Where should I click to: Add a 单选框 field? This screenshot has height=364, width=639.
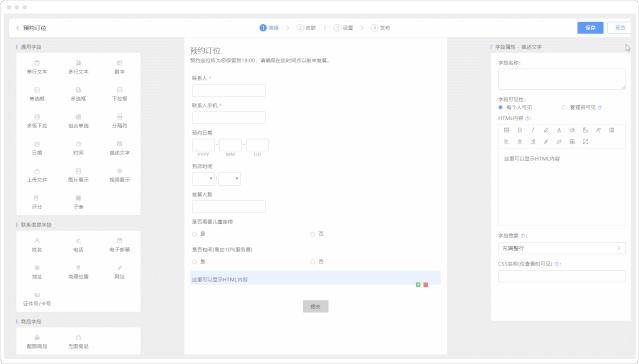point(37,94)
